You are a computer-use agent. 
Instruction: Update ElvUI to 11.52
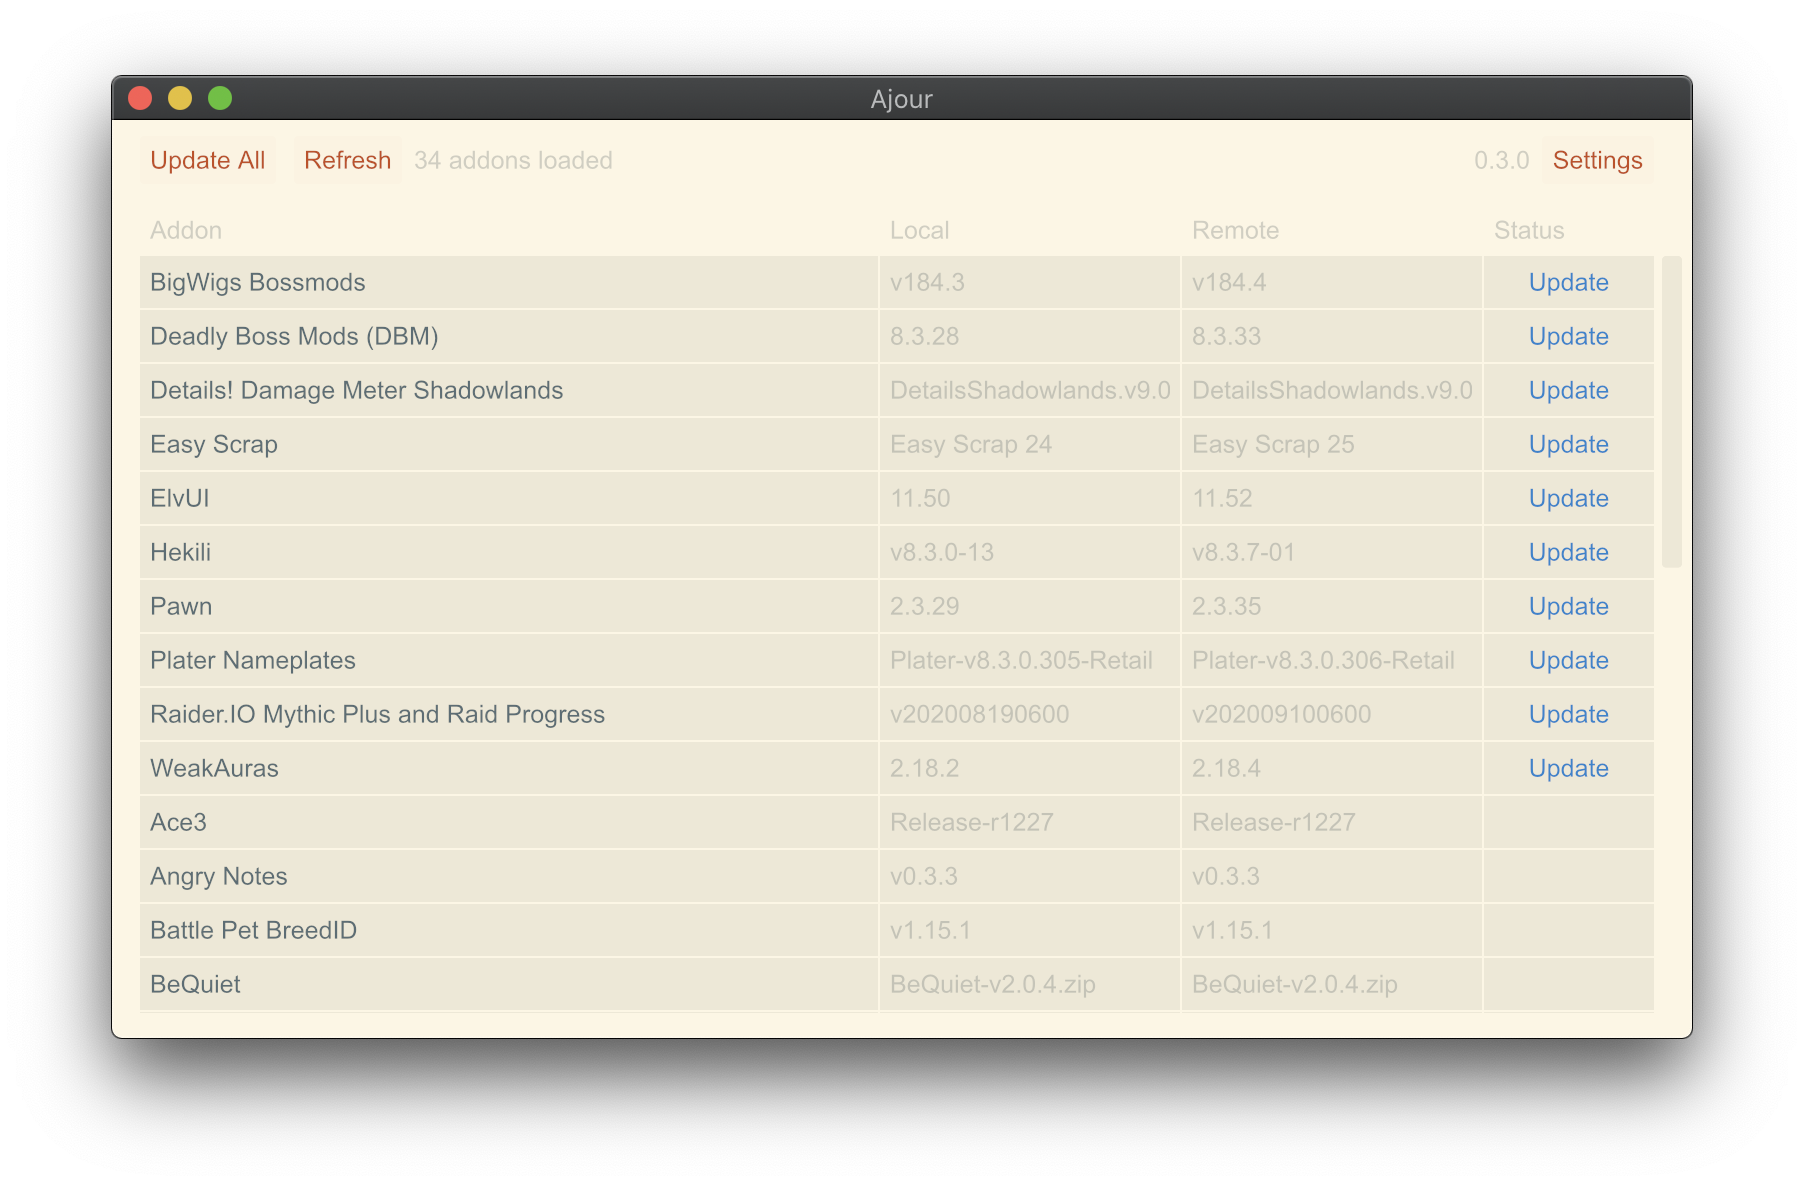tap(1568, 498)
